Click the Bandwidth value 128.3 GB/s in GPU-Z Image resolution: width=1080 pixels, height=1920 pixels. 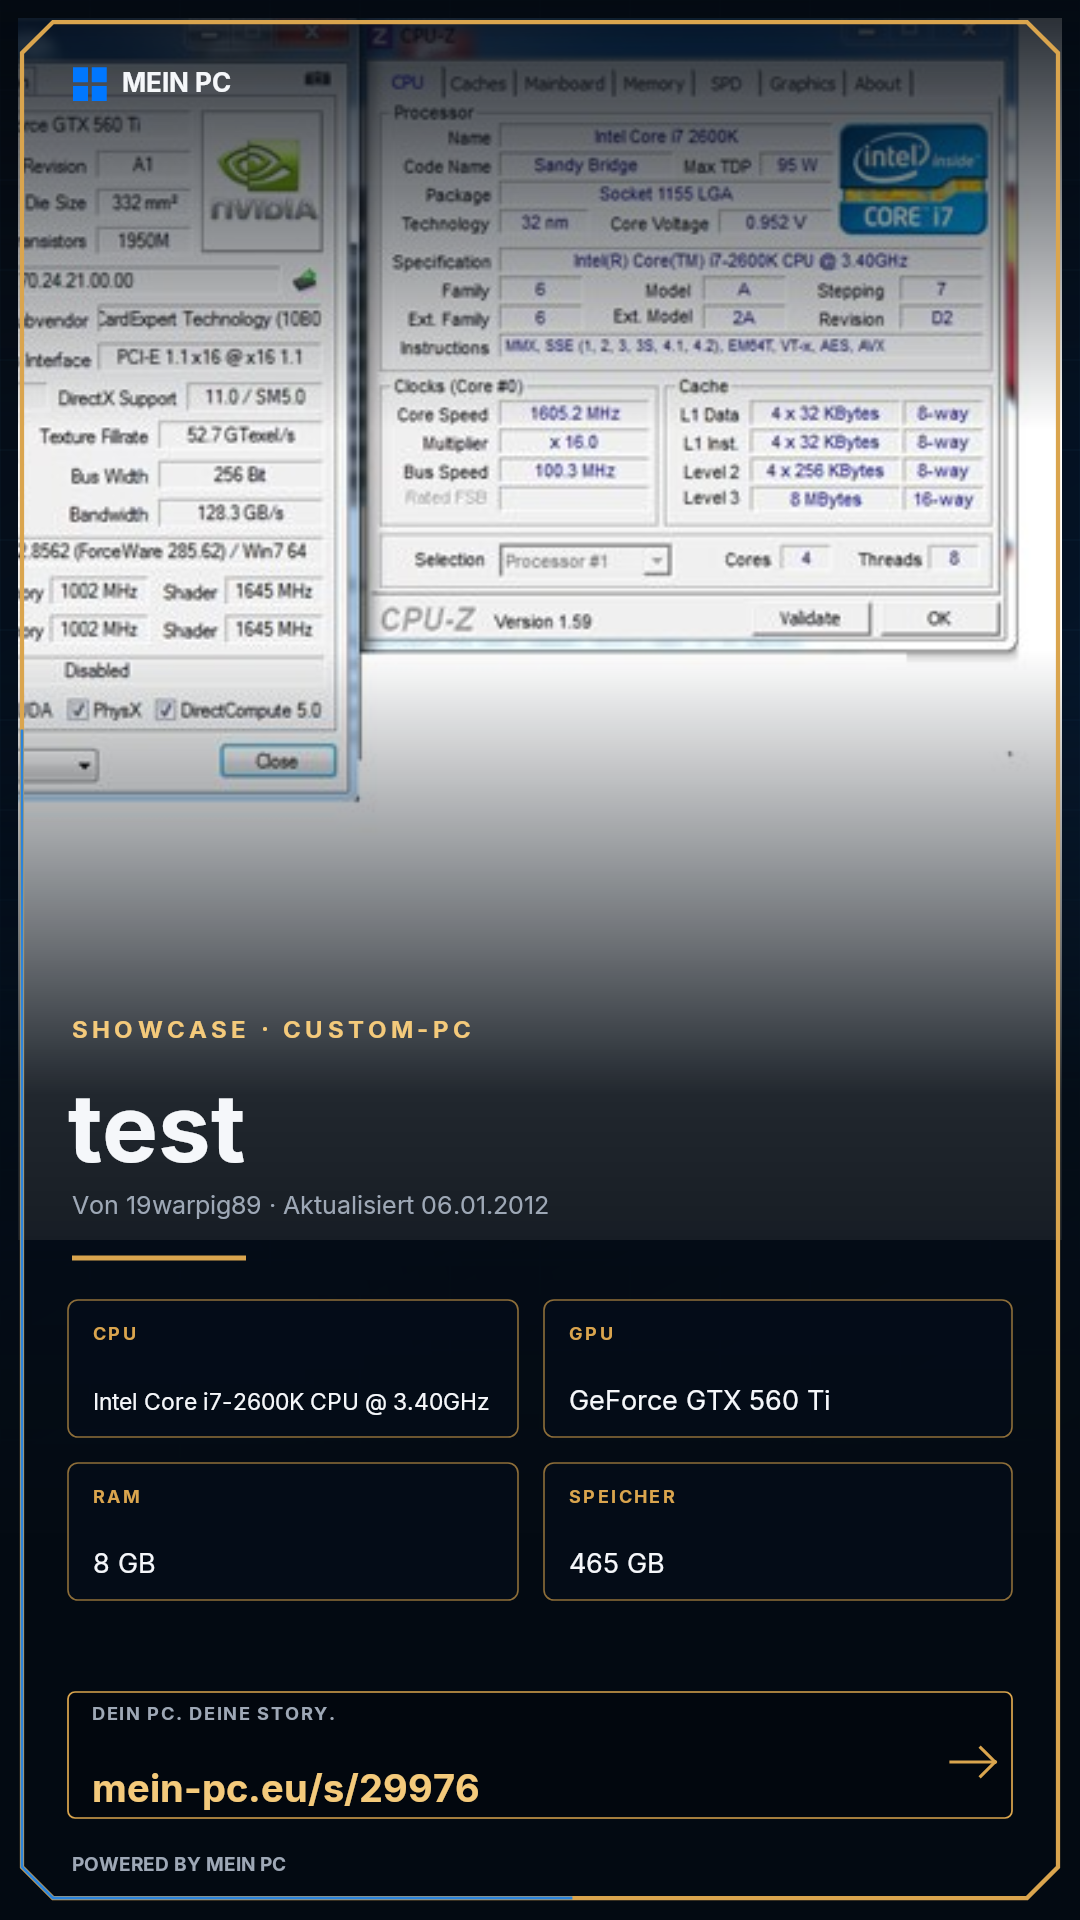tap(240, 513)
